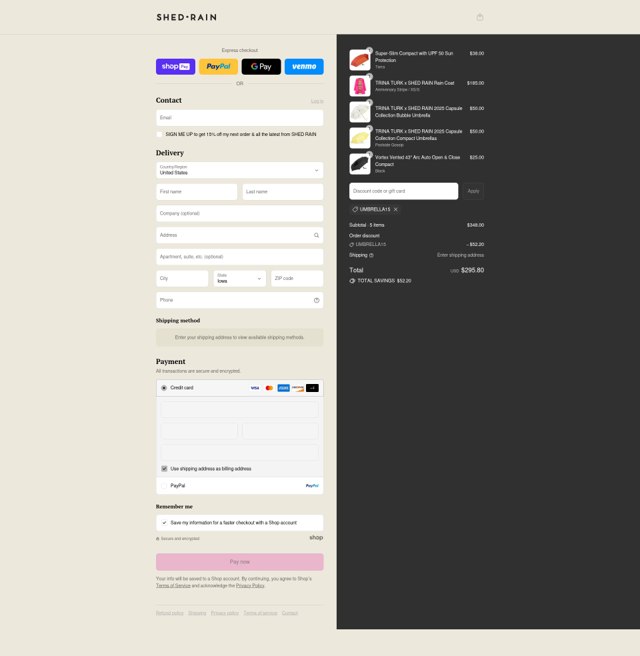Click the Apartment, suite field
The height and width of the screenshot is (656, 640).
point(240,257)
